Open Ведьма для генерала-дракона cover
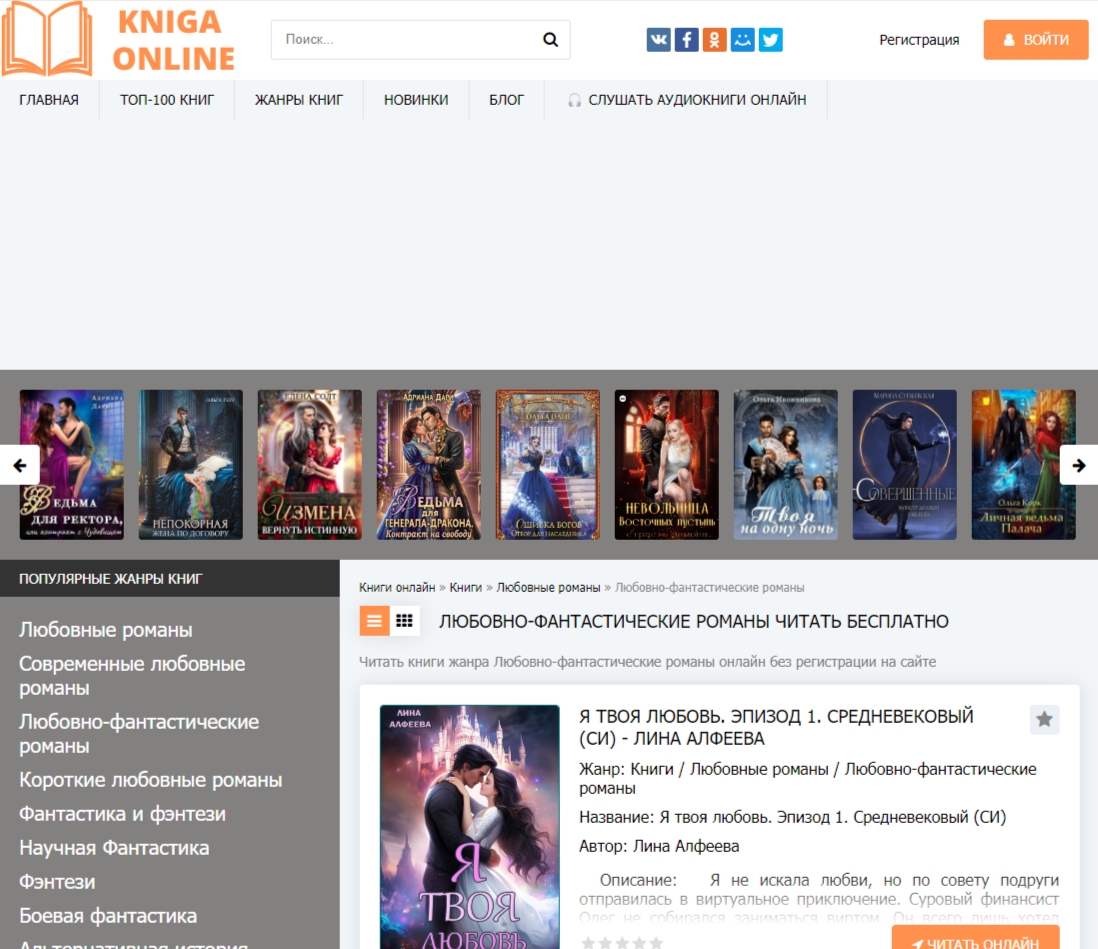The image size is (1098, 949). (429, 465)
